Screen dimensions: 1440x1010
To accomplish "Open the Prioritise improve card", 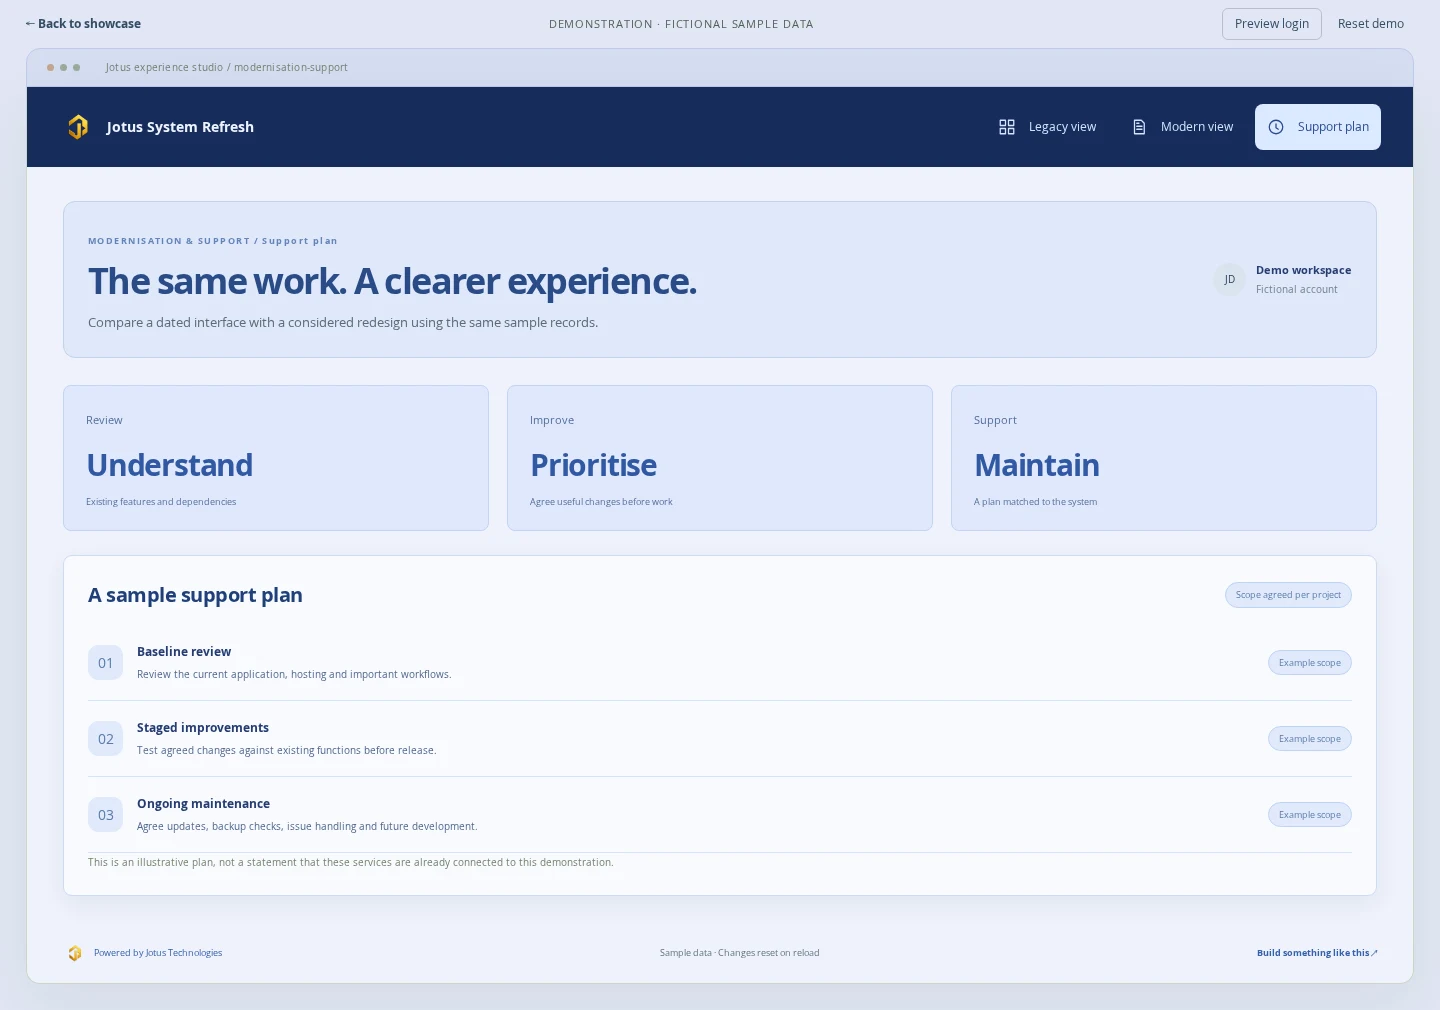I will pos(720,458).
